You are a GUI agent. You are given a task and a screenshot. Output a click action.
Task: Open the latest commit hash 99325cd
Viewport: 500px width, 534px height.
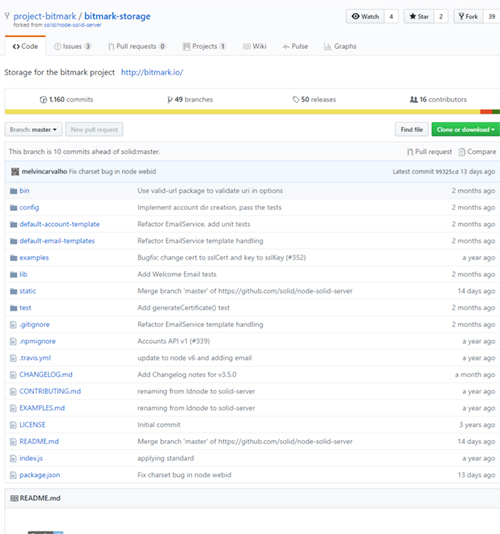click(x=447, y=172)
